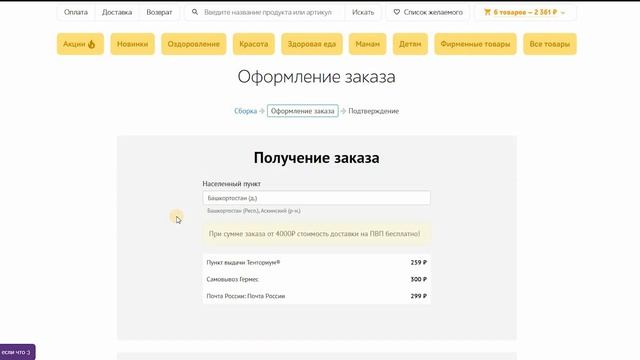Go back to the Сборка step
This screenshot has height=360, width=640.
(245, 111)
